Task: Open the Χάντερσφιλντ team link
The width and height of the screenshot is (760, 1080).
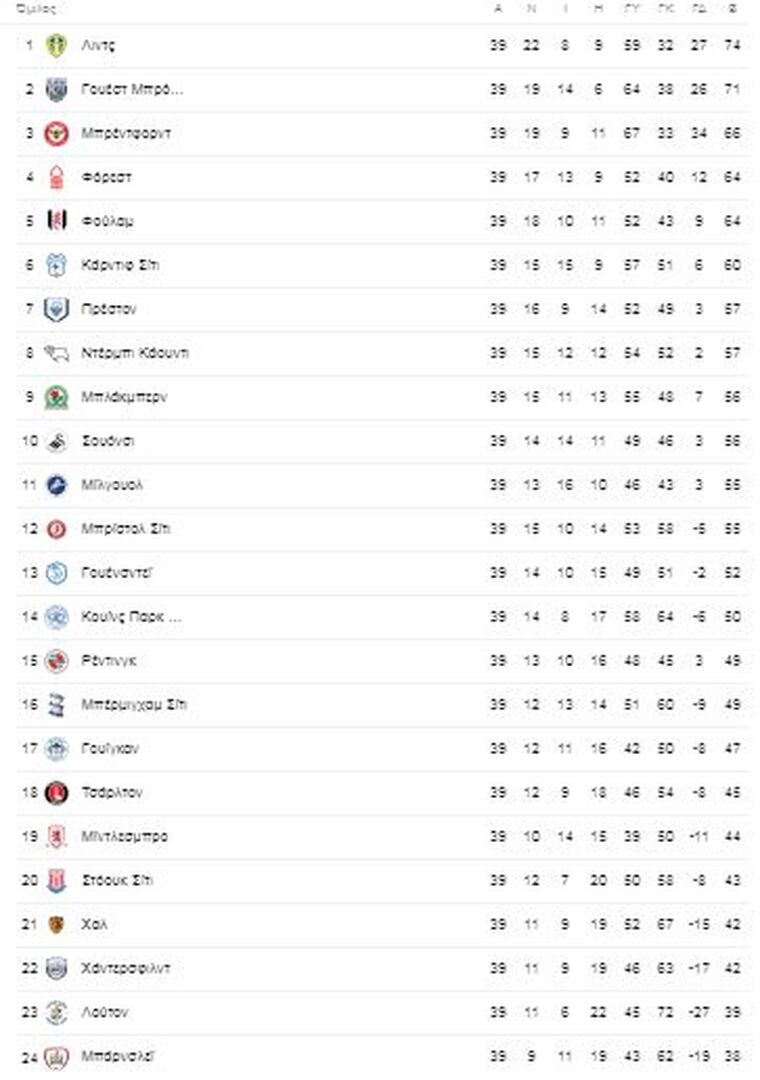Action: pos(125,968)
